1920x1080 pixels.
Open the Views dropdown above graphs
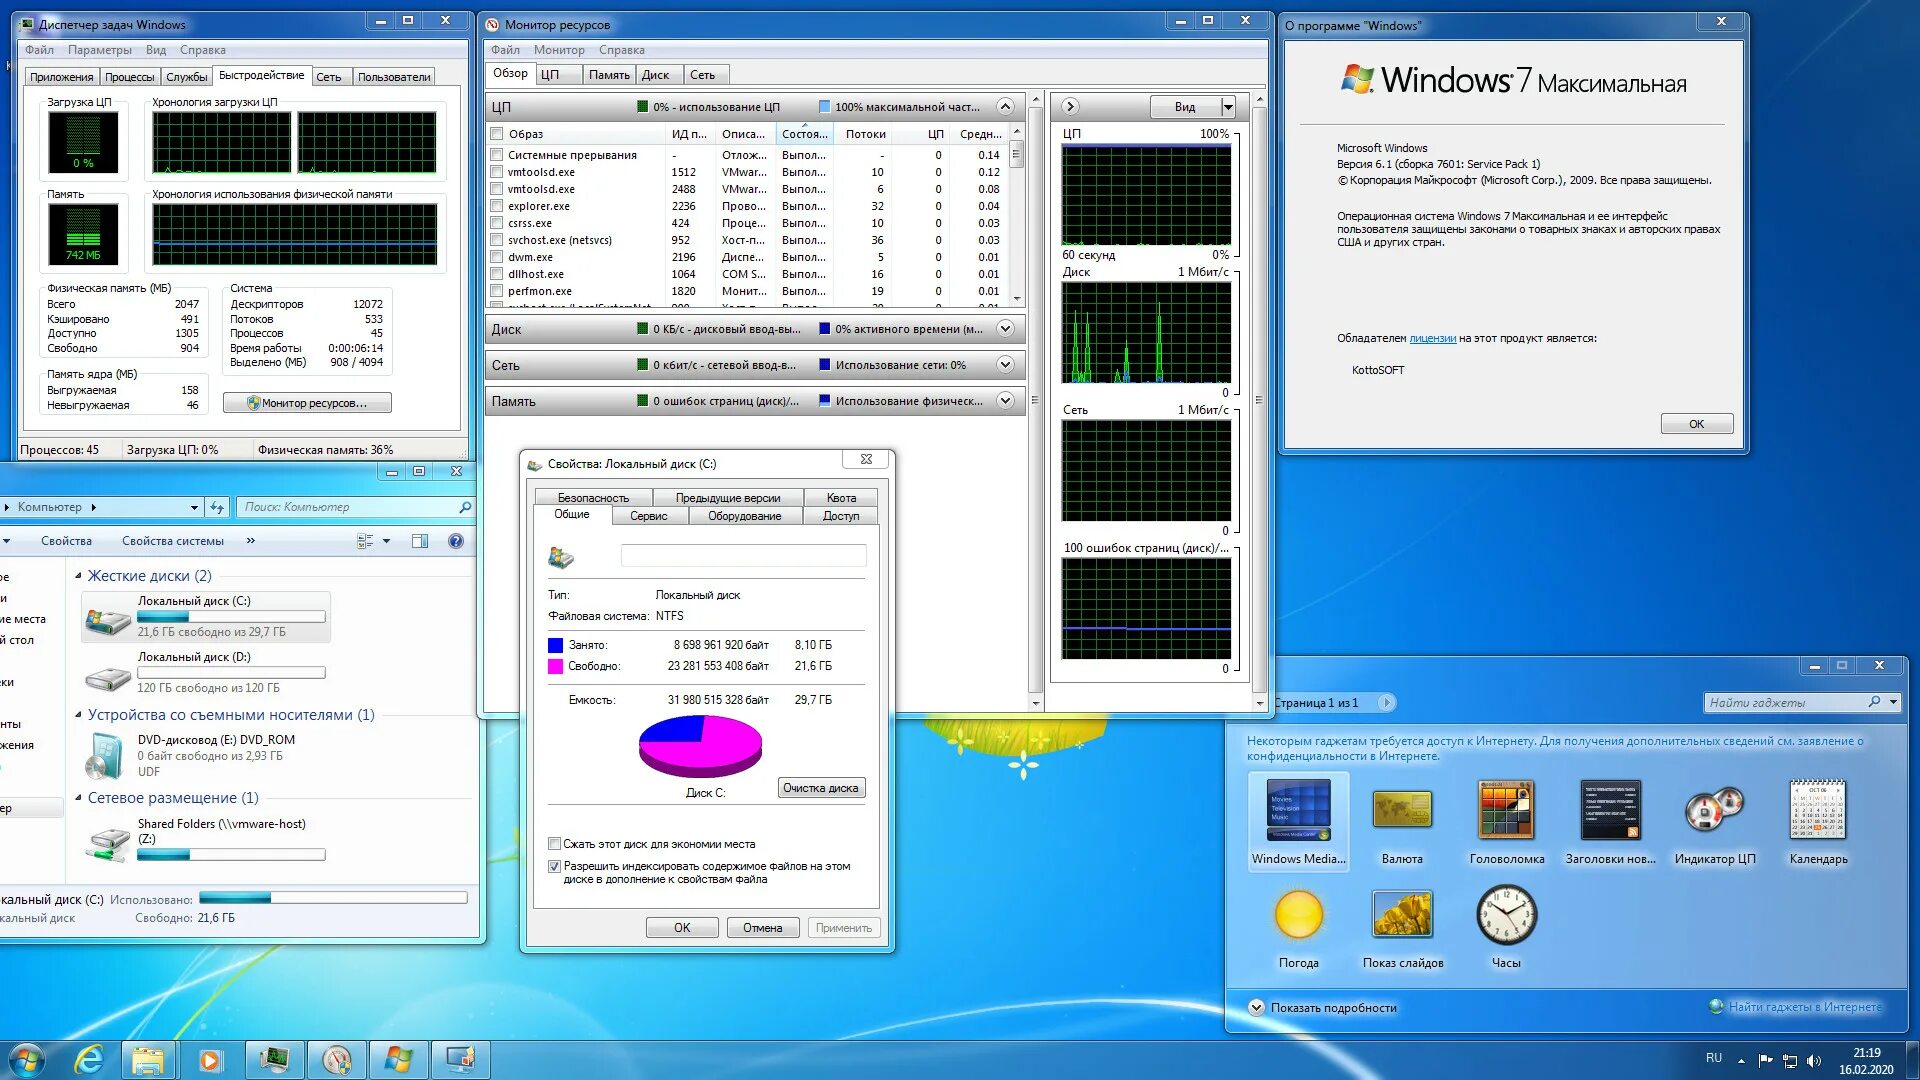(x=1228, y=107)
